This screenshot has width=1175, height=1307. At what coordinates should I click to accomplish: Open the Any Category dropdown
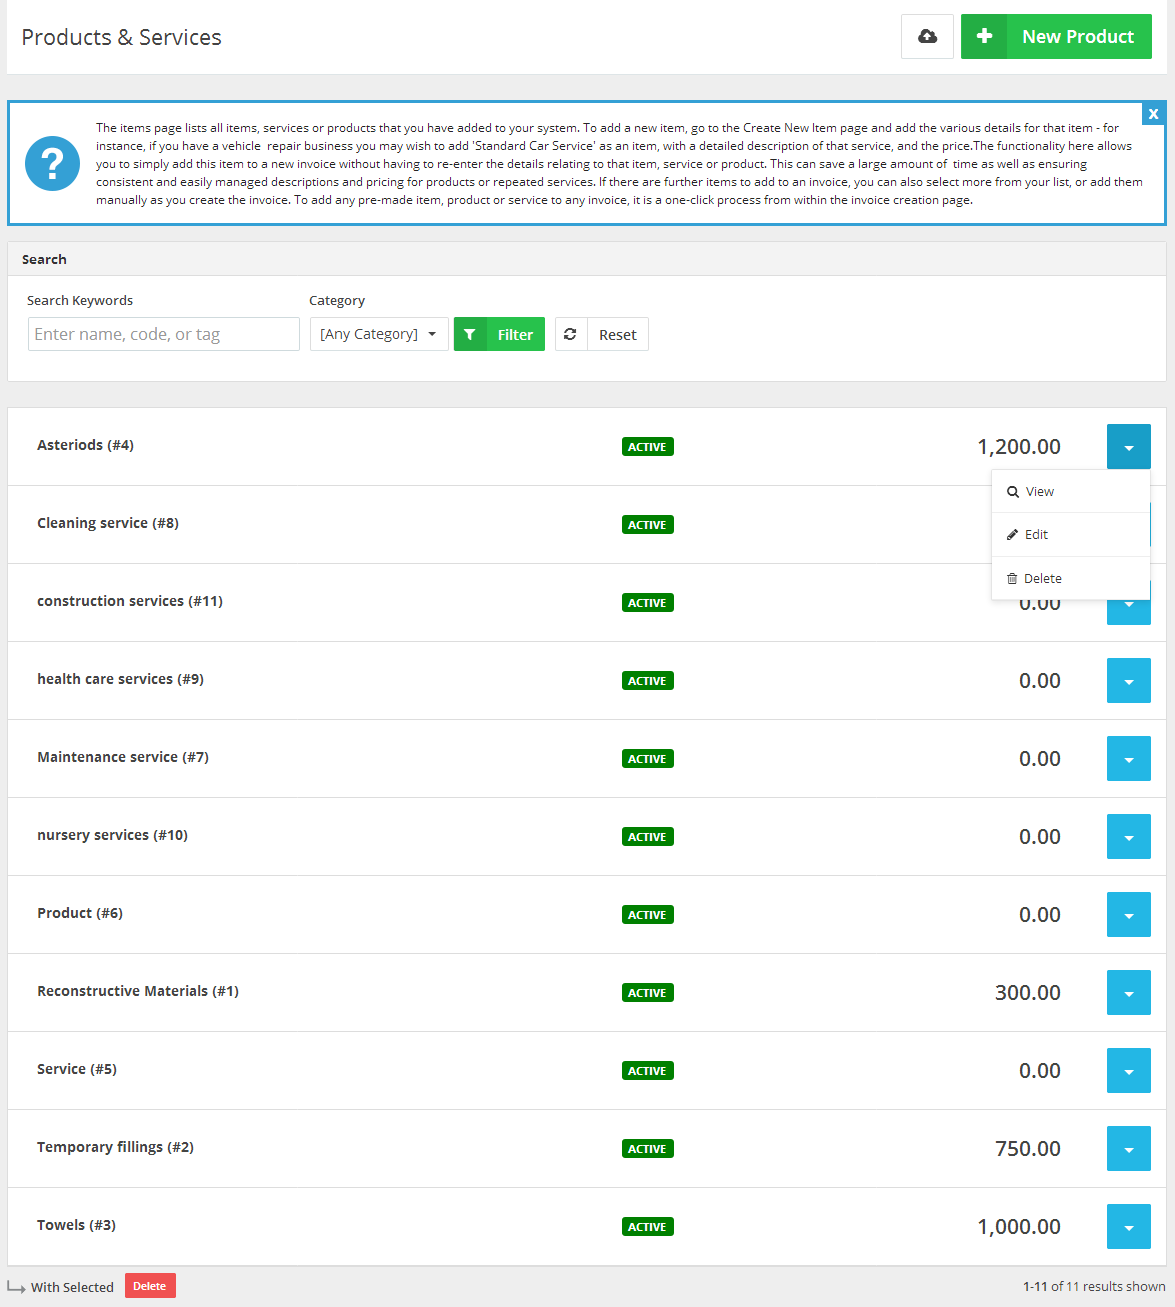tap(379, 334)
